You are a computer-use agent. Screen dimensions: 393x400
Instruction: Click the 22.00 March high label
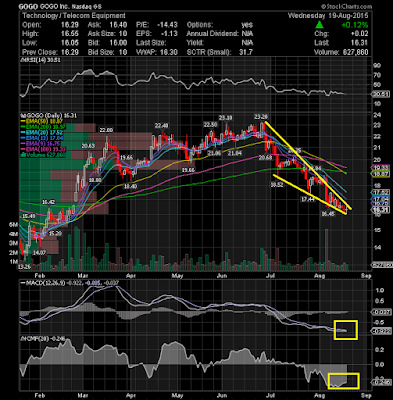click(106, 130)
